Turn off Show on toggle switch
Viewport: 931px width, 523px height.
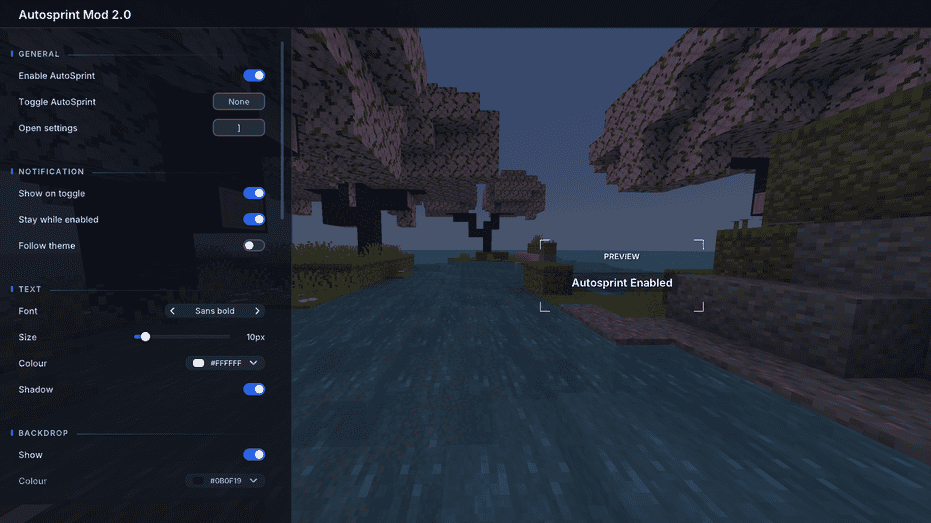(254, 193)
